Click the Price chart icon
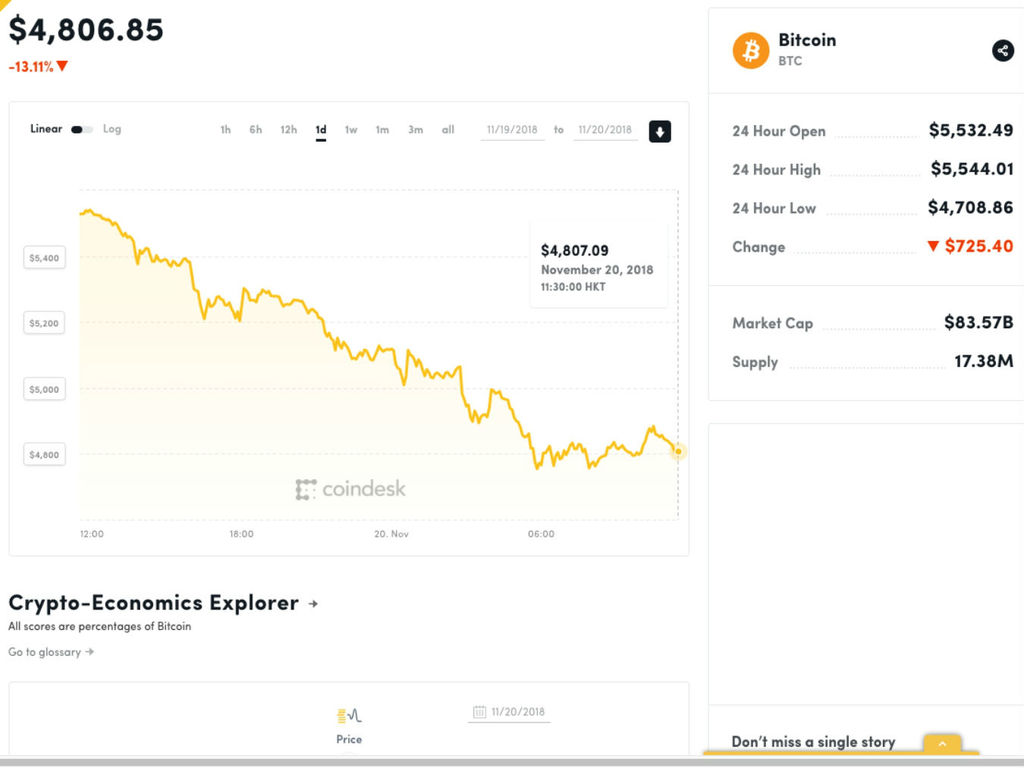The height and width of the screenshot is (768, 1024). coord(349,716)
